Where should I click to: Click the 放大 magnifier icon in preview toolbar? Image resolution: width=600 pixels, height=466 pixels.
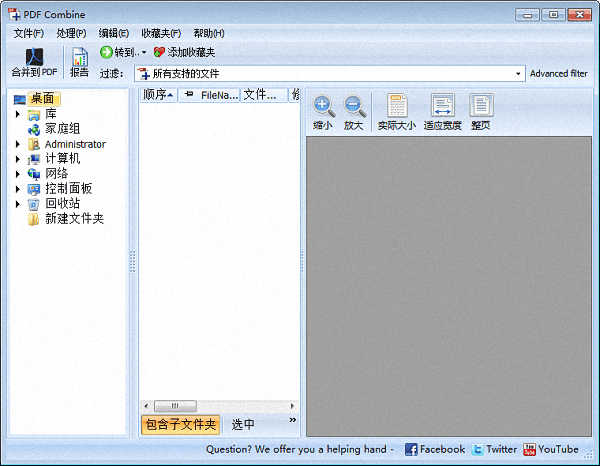tap(354, 106)
